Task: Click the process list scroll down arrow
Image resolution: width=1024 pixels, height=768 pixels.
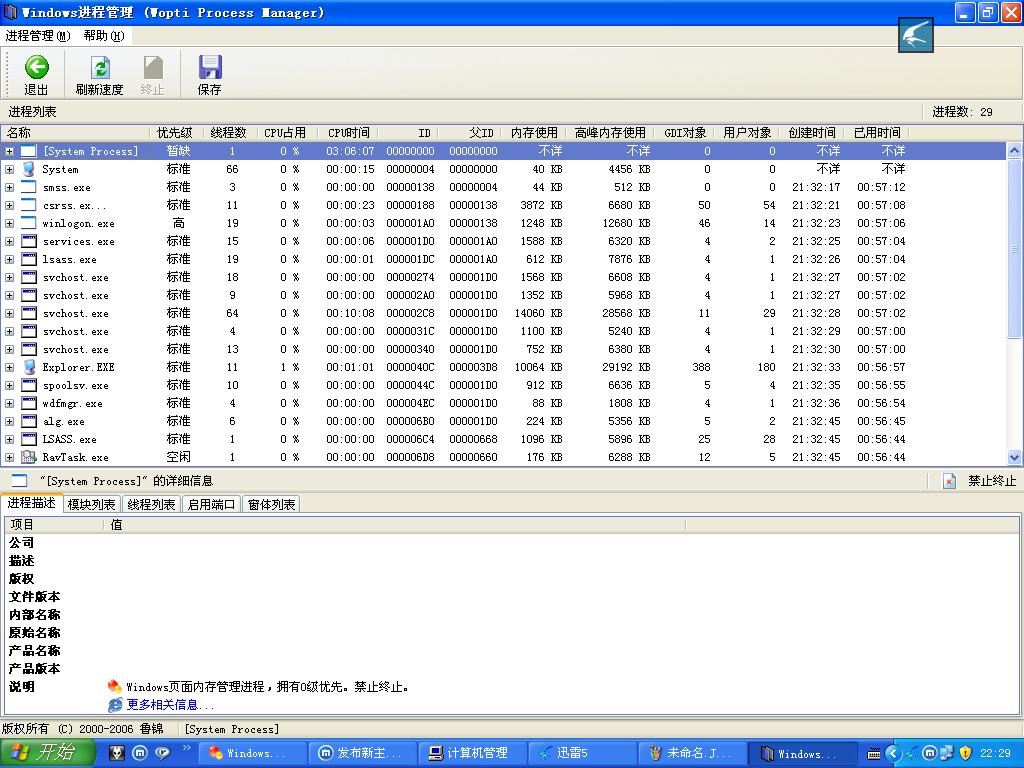Action: click(x=1014, y=457)
